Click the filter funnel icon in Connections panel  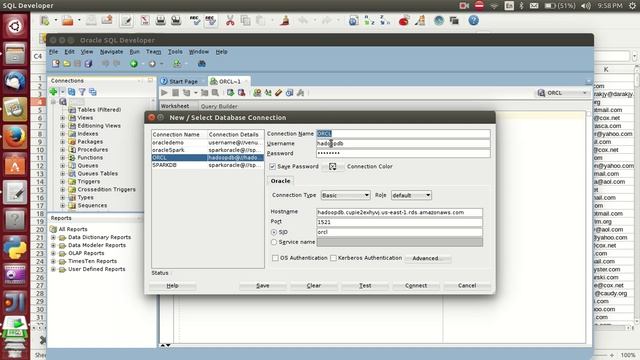tap(82, 92)
